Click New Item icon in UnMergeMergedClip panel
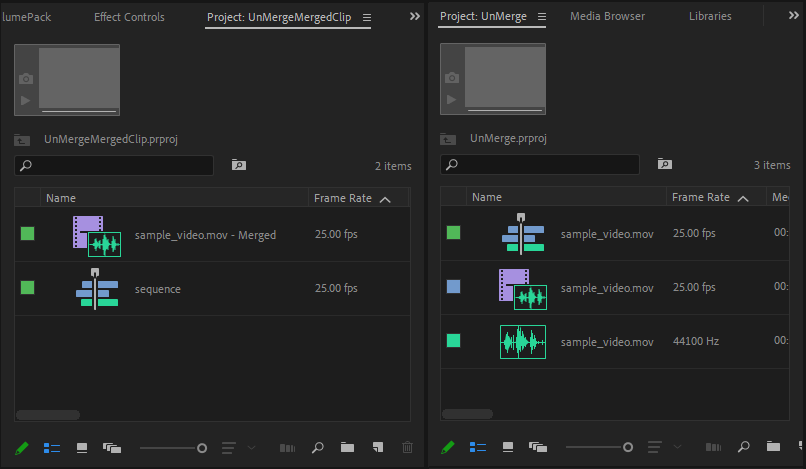This screenshot has width=806, height=469. (x=378, y=447)
